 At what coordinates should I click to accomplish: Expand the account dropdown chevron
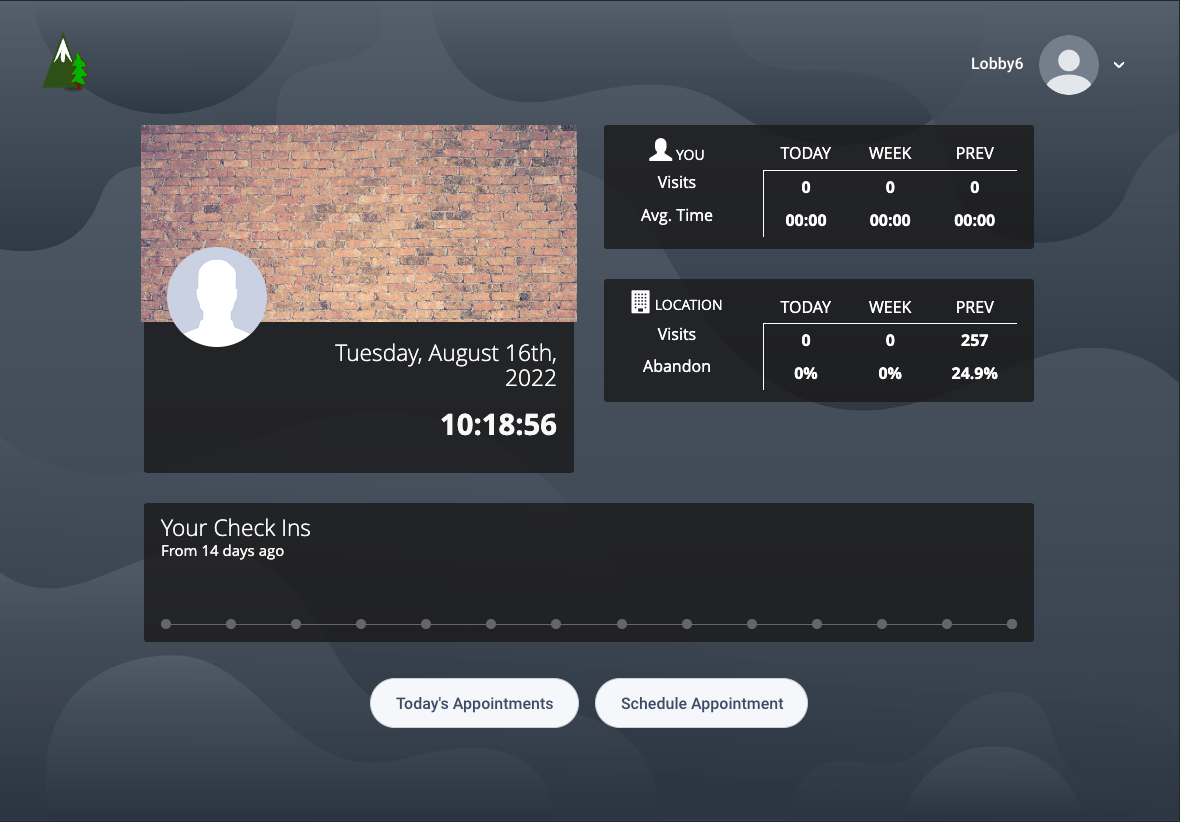(1119, 65)
